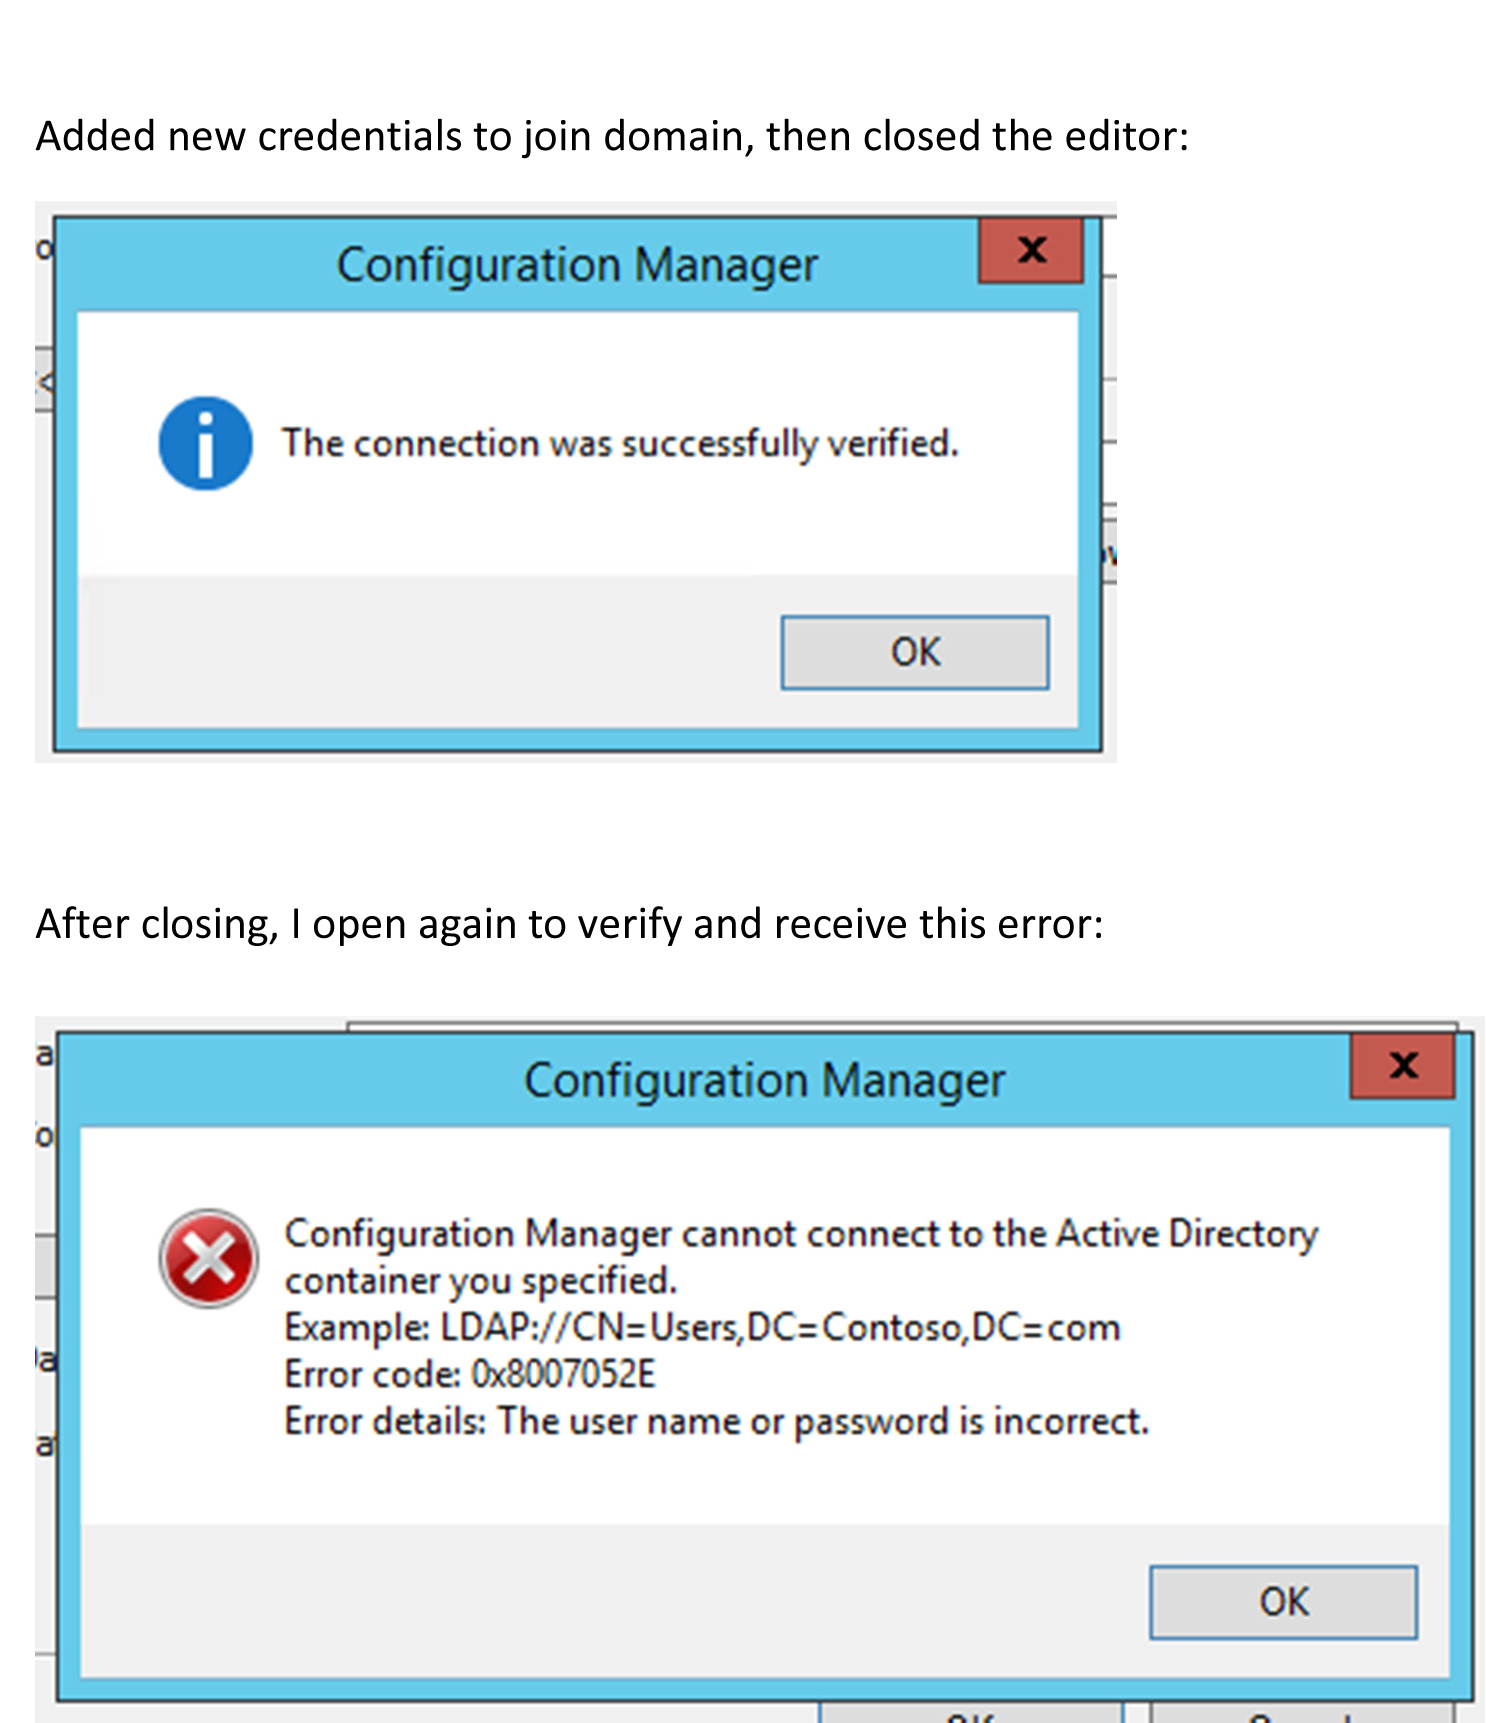Click the partly hidden arrow left of success dialog
1486x1723 pixels.
45,380
